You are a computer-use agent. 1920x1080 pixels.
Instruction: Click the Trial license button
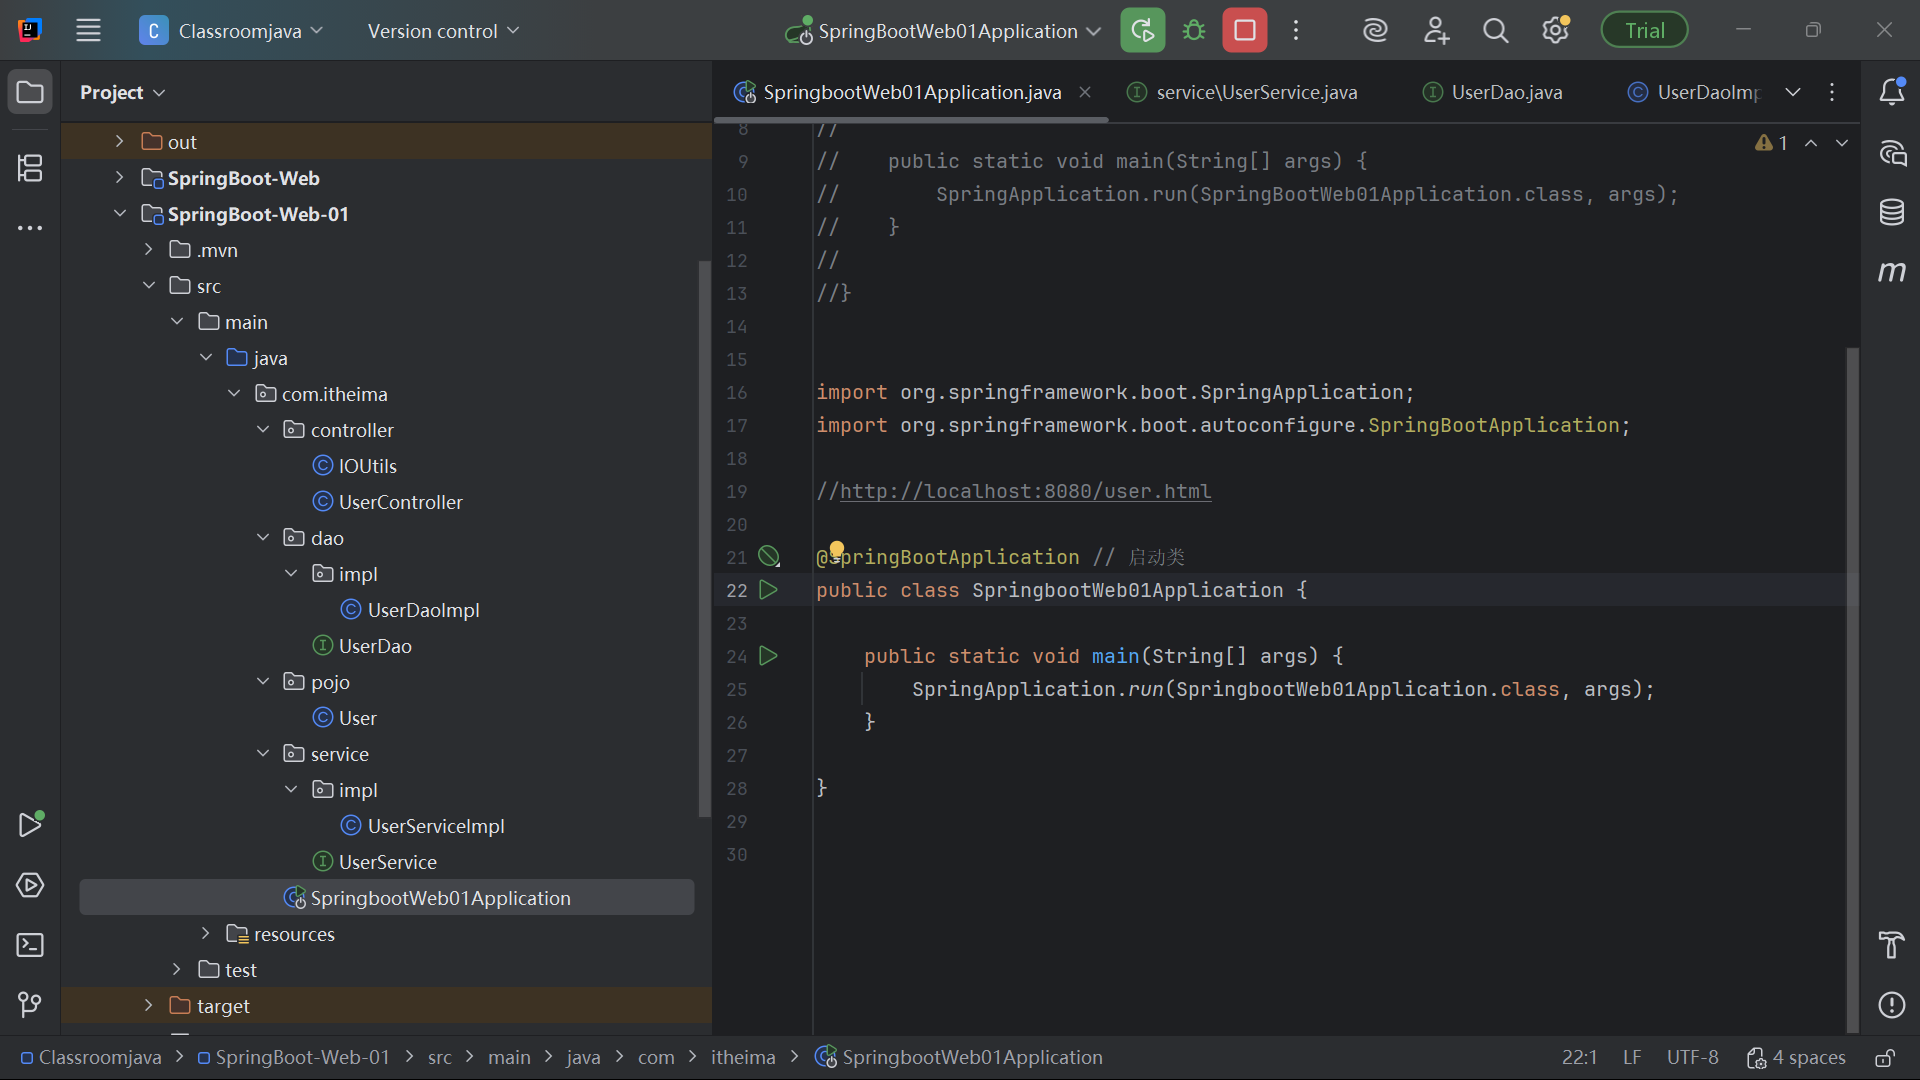1644,30
